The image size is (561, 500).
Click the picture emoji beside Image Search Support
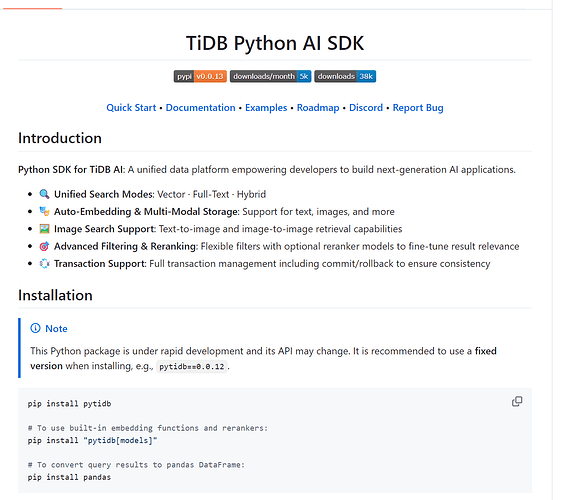(x=44, y=229)
